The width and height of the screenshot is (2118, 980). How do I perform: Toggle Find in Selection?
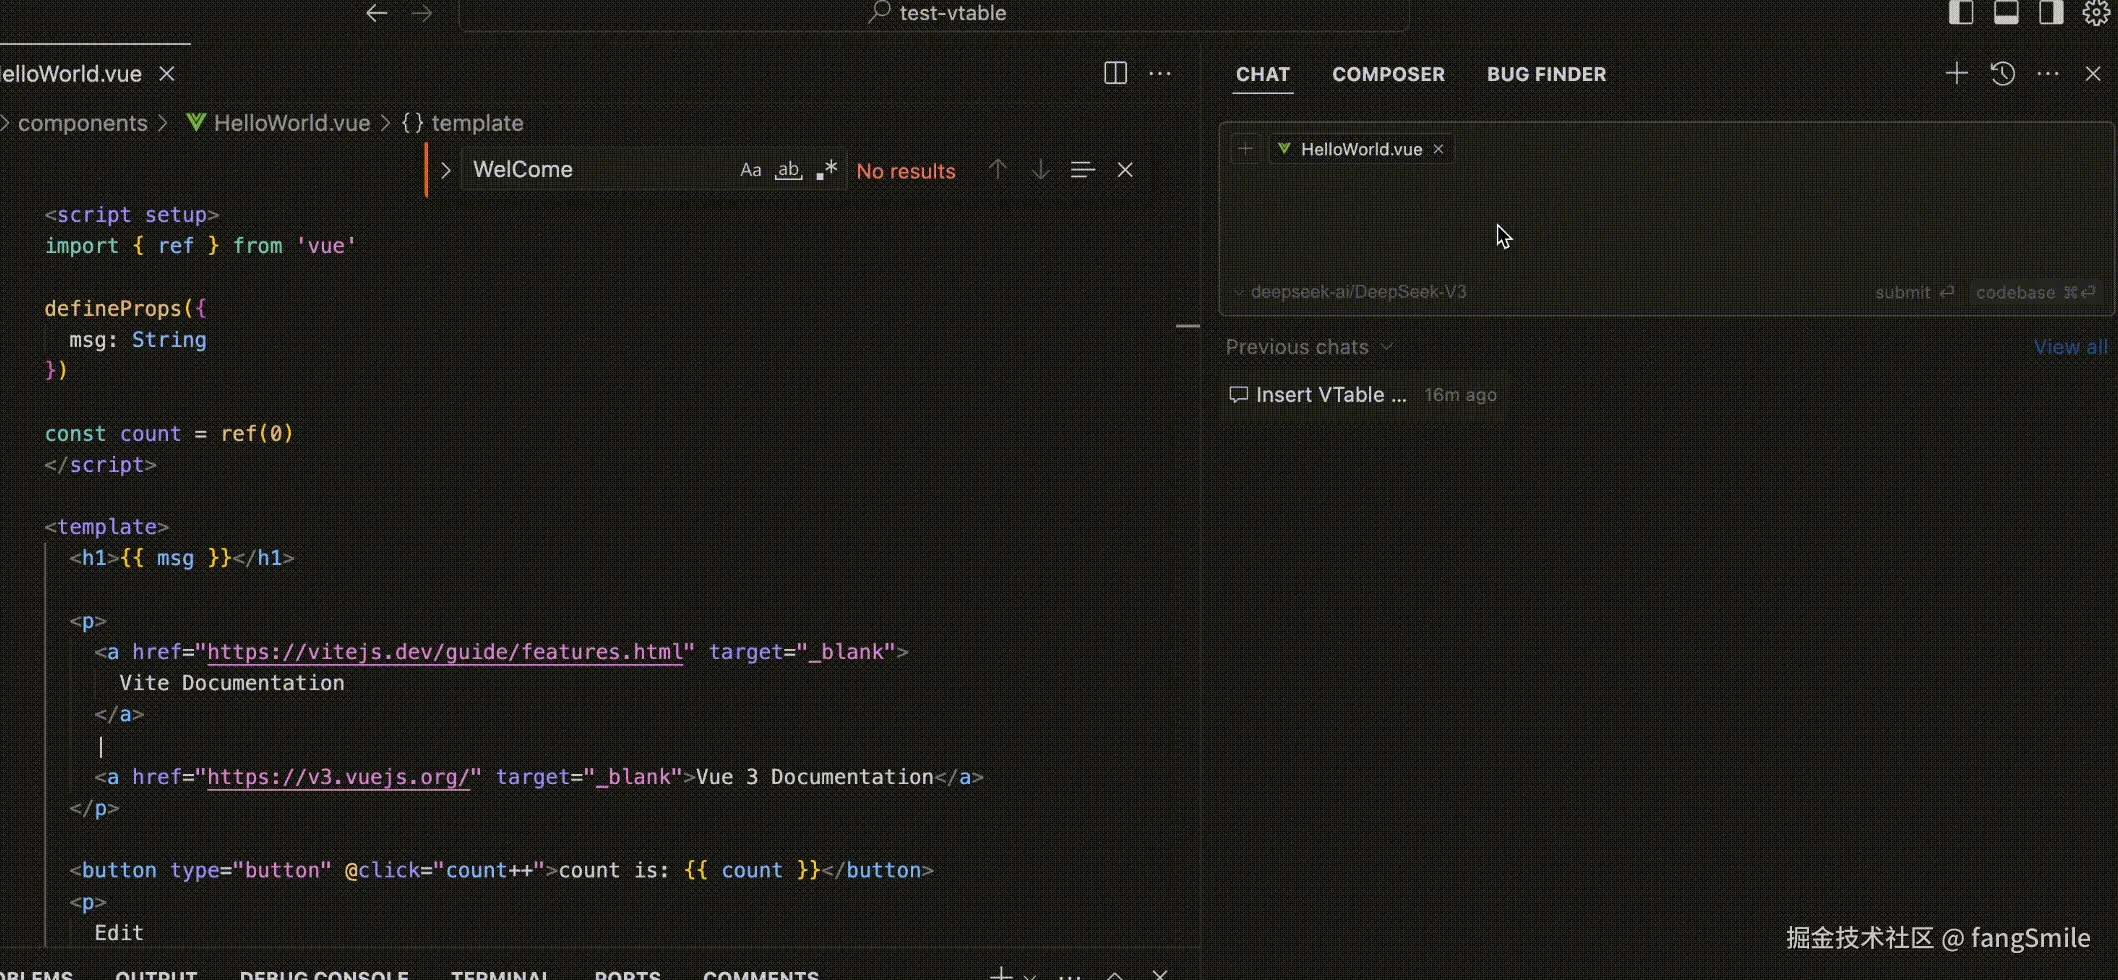pos(1083,170)
